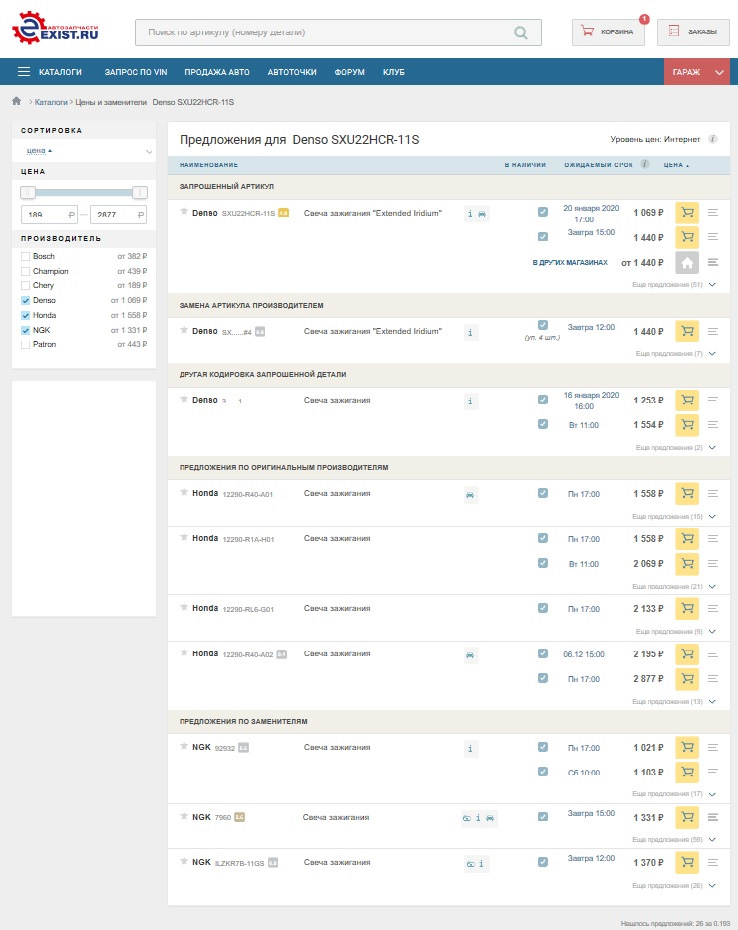Image resolution: width=738 pixels, height=930 pixels.
Task: Click the right price slider handle
Action: tap(140, 193)
